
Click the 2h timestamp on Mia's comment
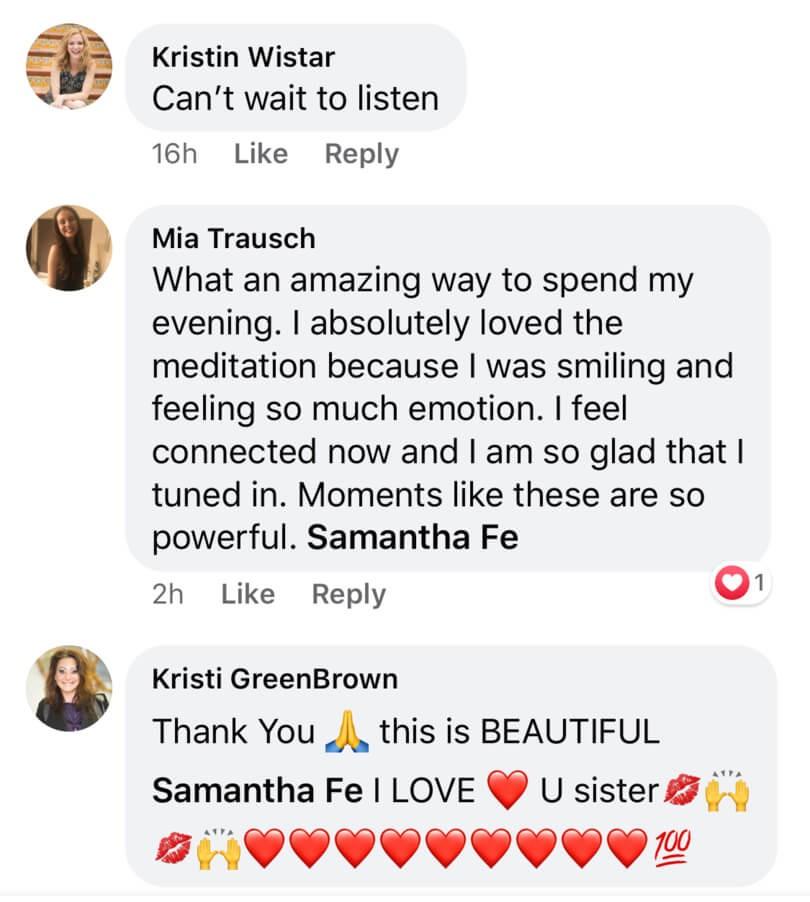[168, 594]
